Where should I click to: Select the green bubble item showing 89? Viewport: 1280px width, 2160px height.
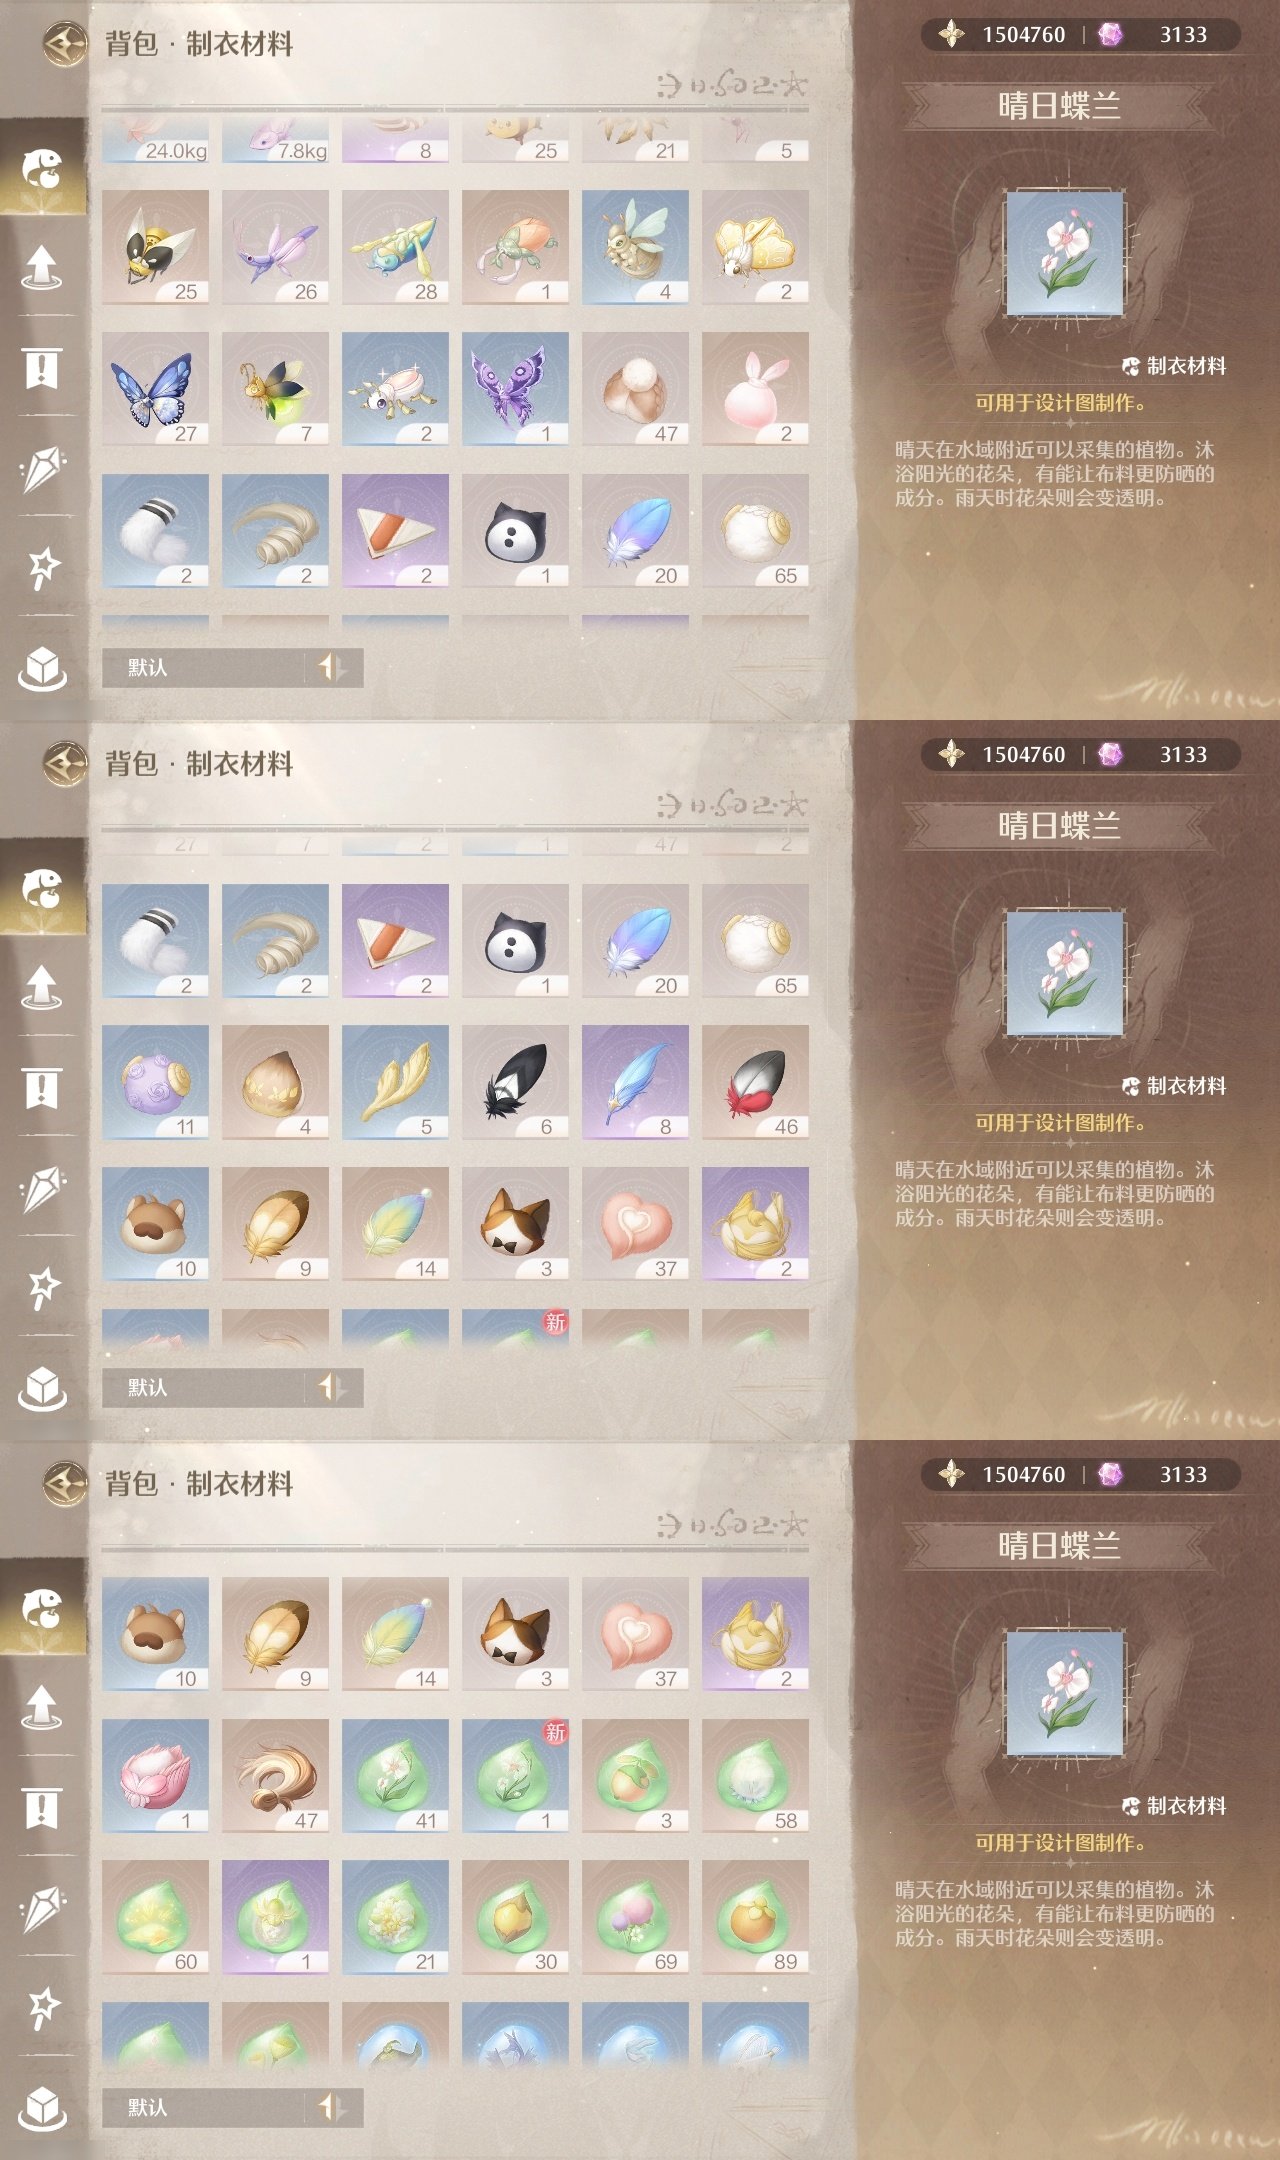click(x=755, y=1917)
